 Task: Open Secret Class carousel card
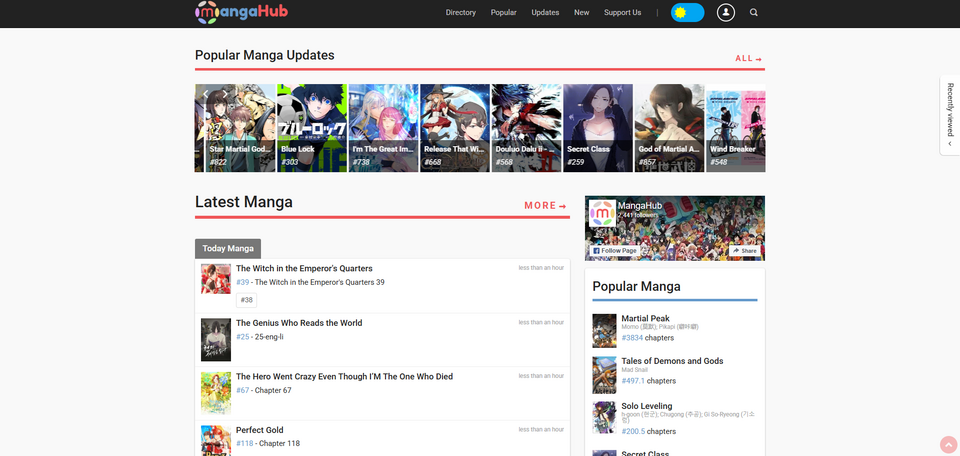tap(598, 128)
